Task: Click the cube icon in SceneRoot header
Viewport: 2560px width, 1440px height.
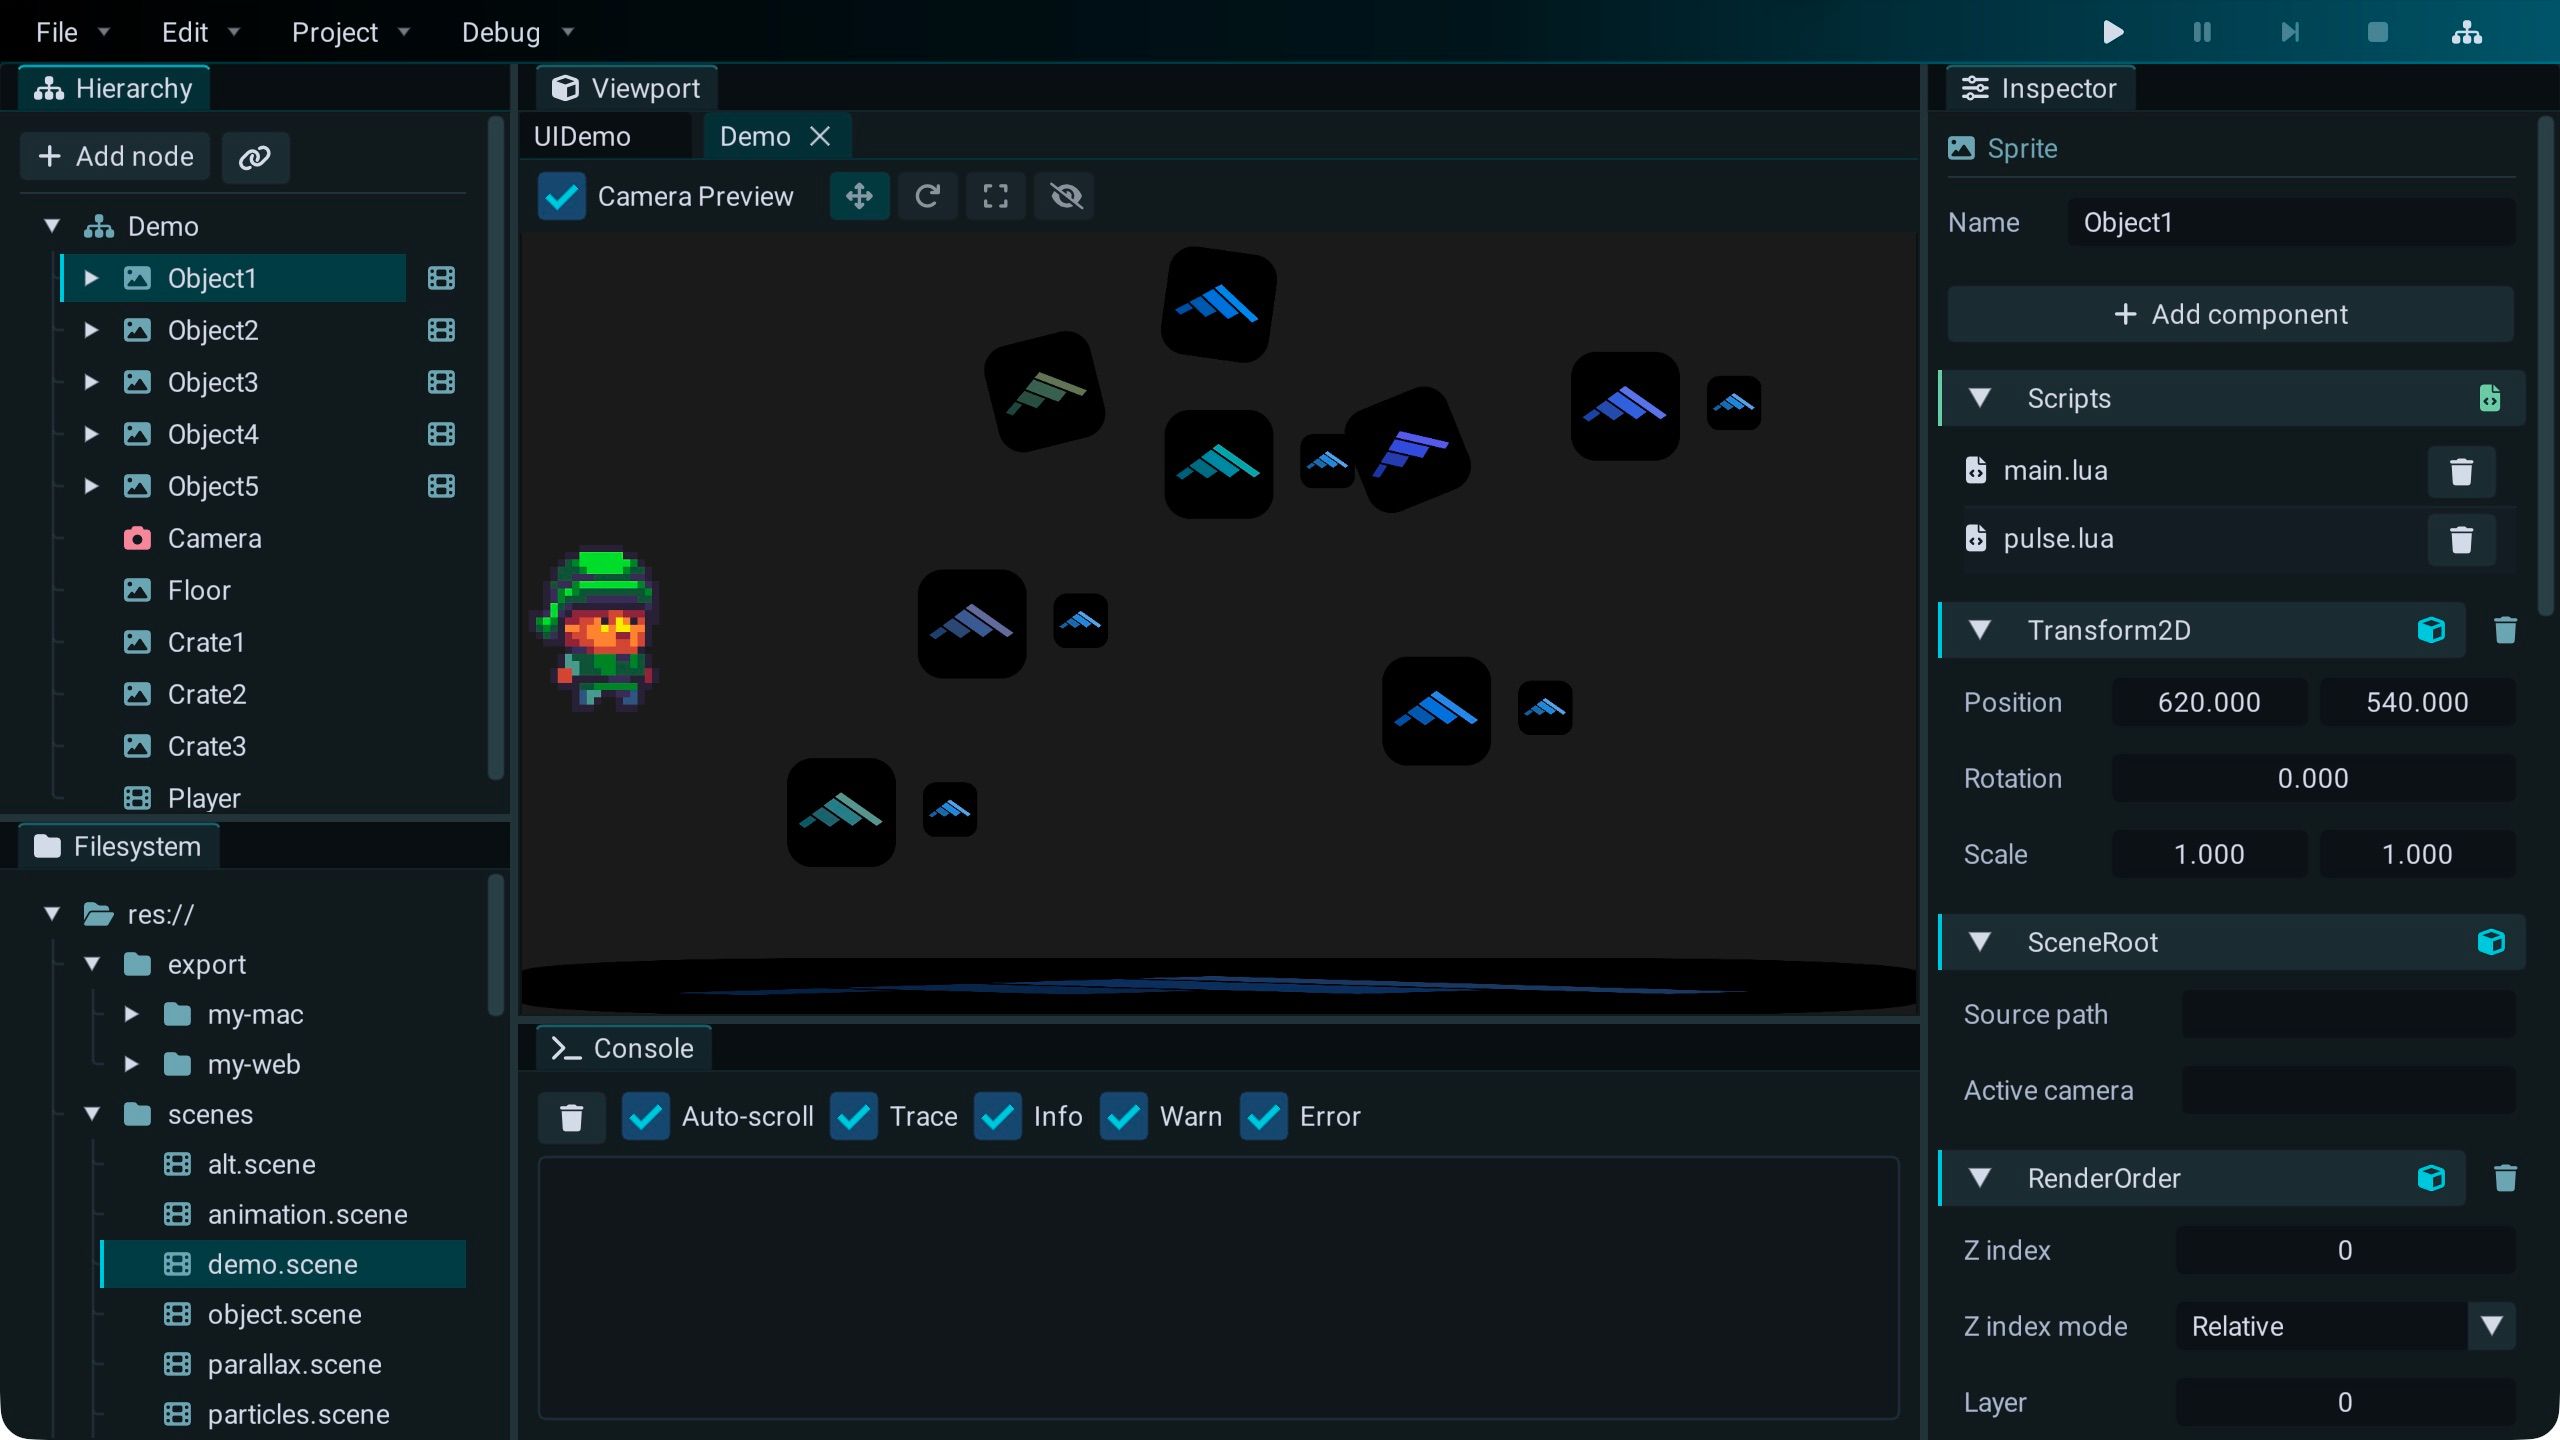Action: [2491, 942]
